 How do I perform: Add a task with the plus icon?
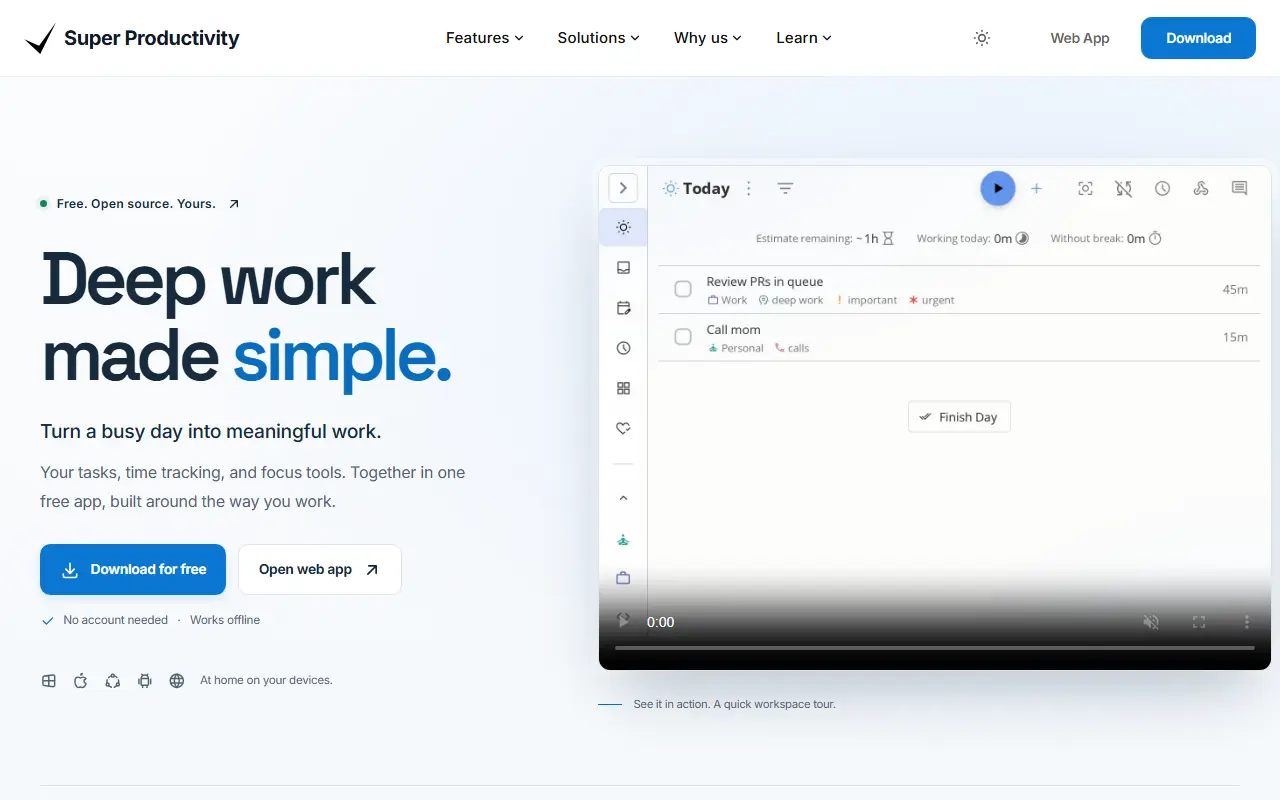click(x=1036, y=188)
